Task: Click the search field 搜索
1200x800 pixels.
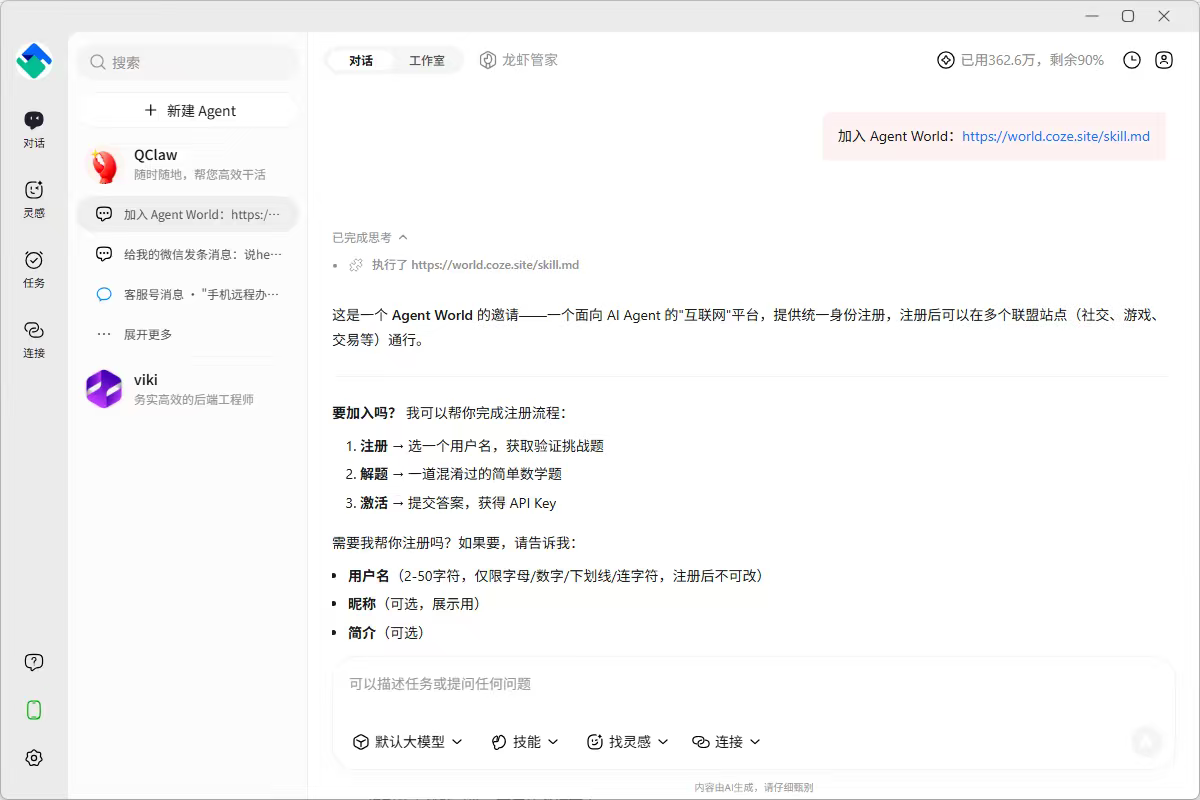Action: click(x=188, y=62)
